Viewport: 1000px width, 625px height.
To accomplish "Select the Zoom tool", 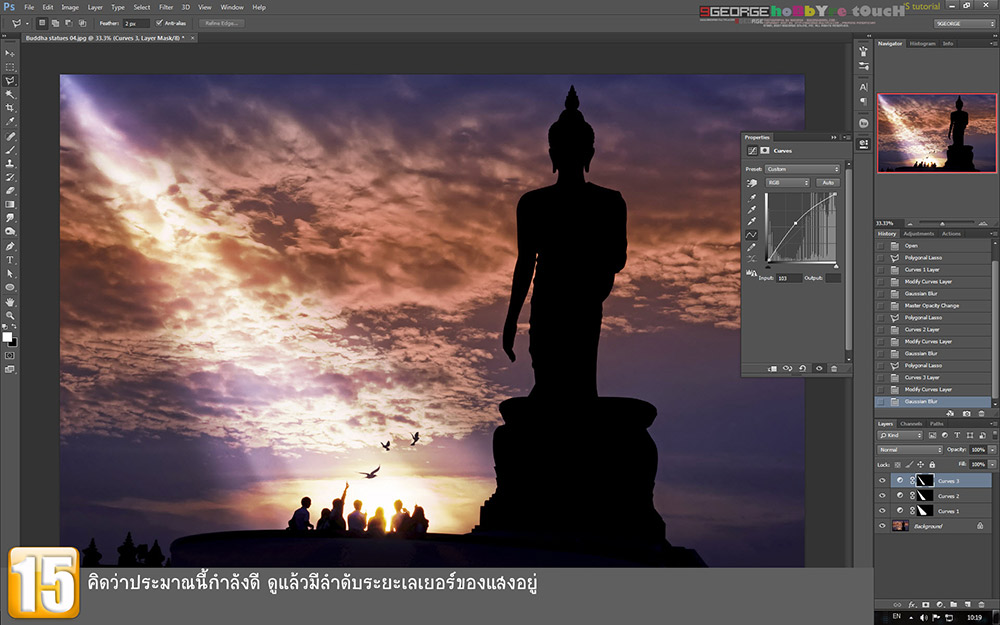I will pyautogui.click(x=10, y=316).
